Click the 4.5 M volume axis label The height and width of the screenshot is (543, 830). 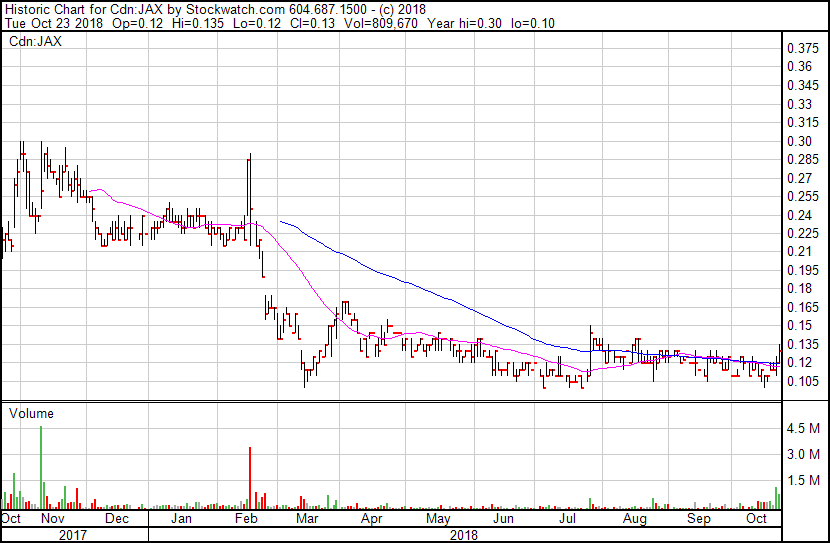tap(802, 428)
